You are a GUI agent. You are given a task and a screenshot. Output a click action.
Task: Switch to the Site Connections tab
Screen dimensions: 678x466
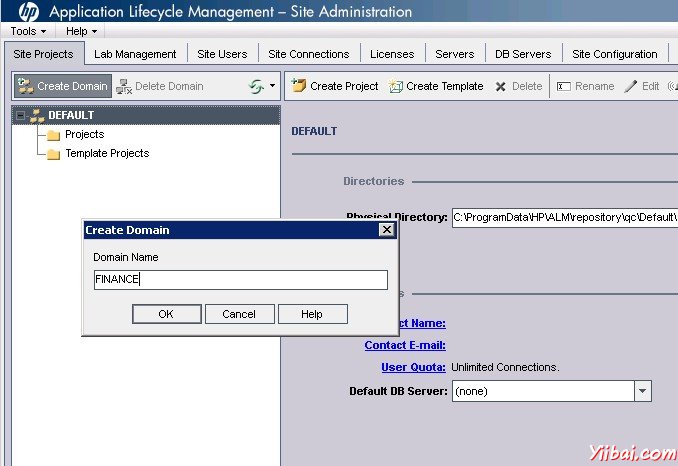pyautogui.click(x=309, y=54)
